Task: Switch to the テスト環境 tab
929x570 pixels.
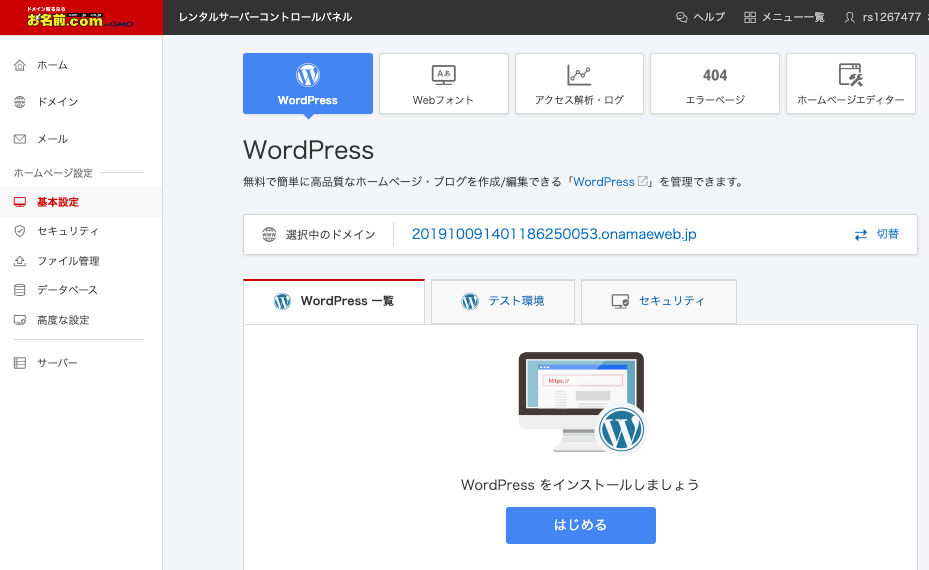Action: click(503, 301)
